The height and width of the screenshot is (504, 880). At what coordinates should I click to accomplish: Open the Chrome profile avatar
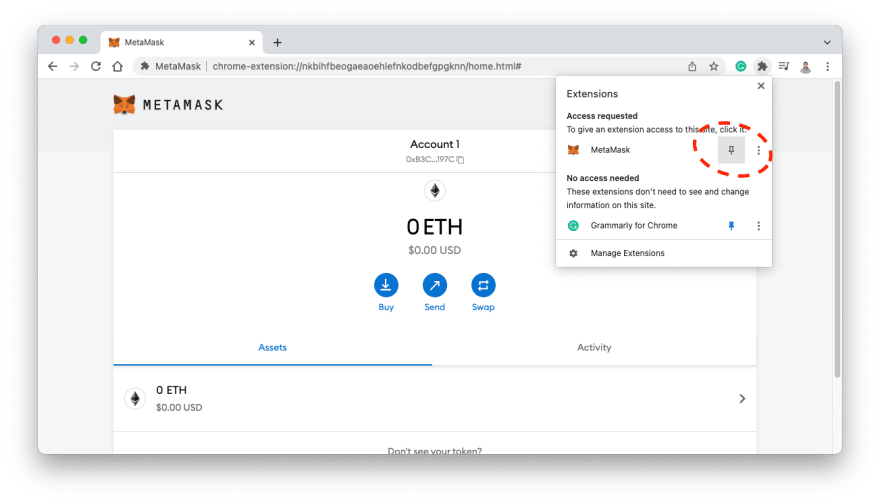[x=805, y=67]
